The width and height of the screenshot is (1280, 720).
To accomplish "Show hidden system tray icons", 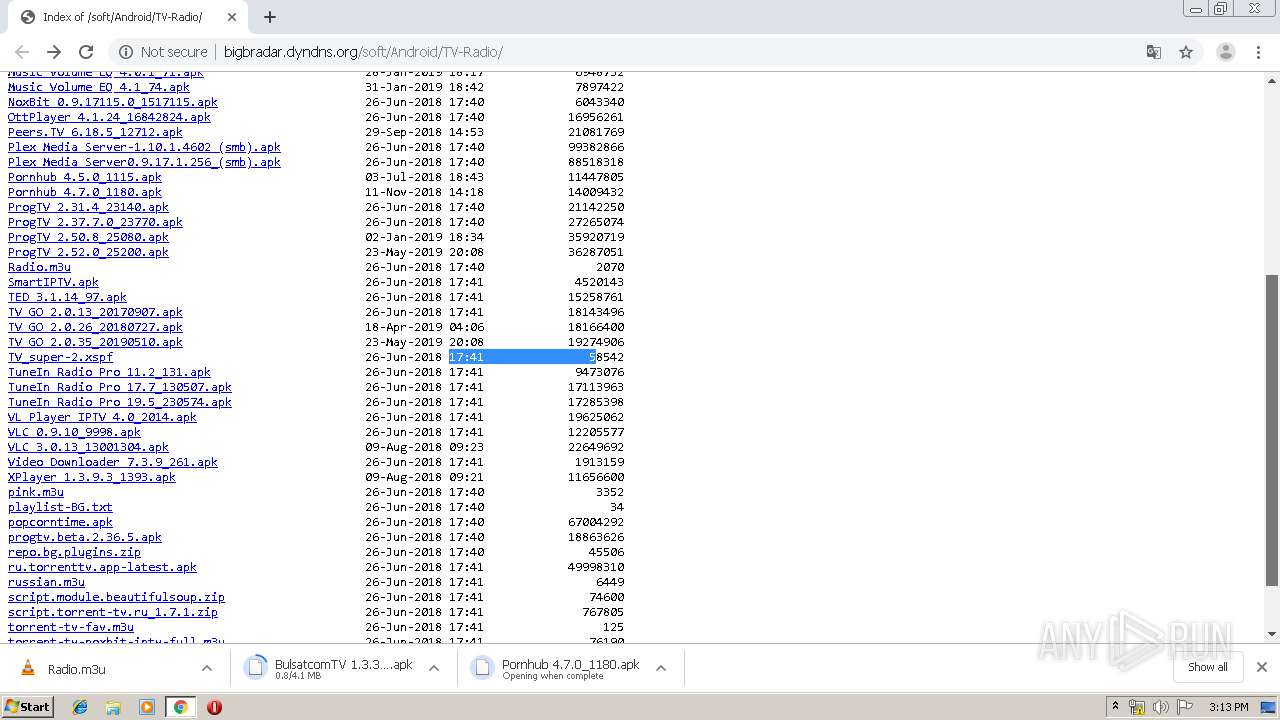I will pos(1115,707).
